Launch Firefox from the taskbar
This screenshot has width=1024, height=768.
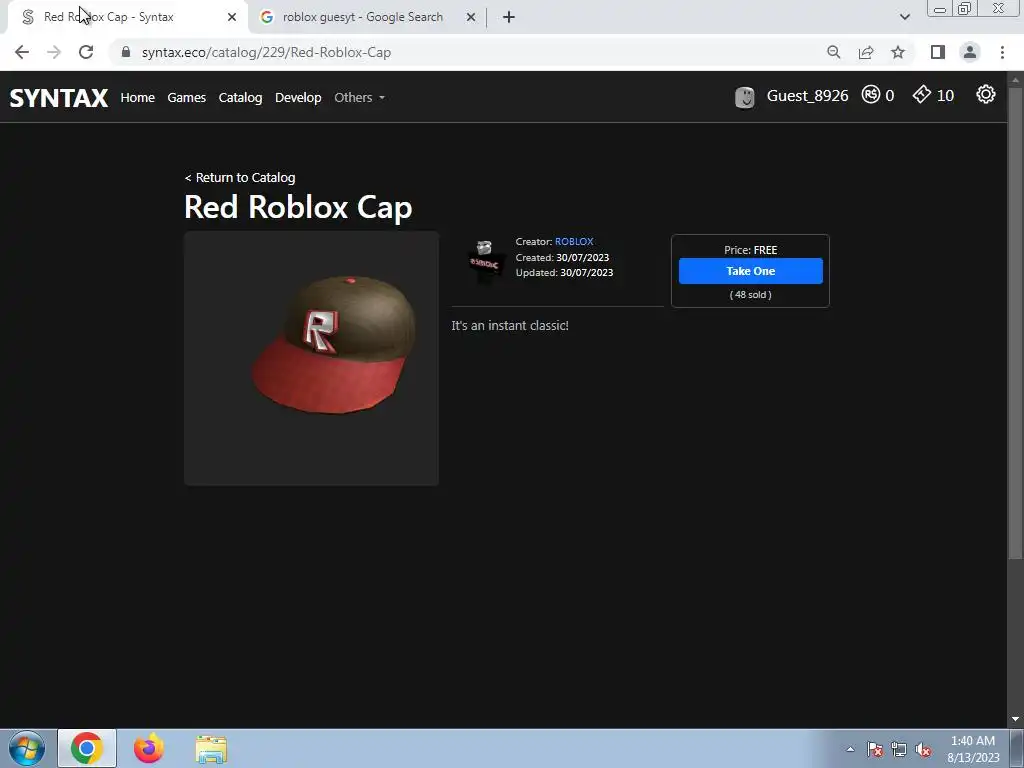tap(149, 748)
